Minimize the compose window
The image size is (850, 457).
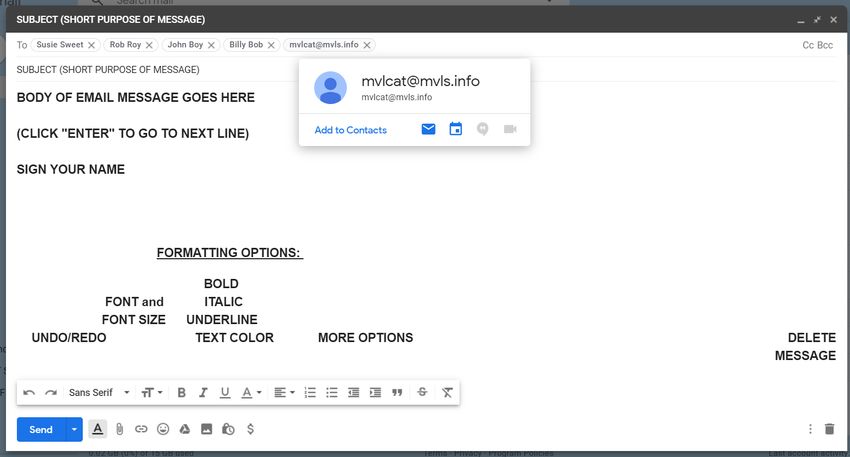[x=801, y=20]
